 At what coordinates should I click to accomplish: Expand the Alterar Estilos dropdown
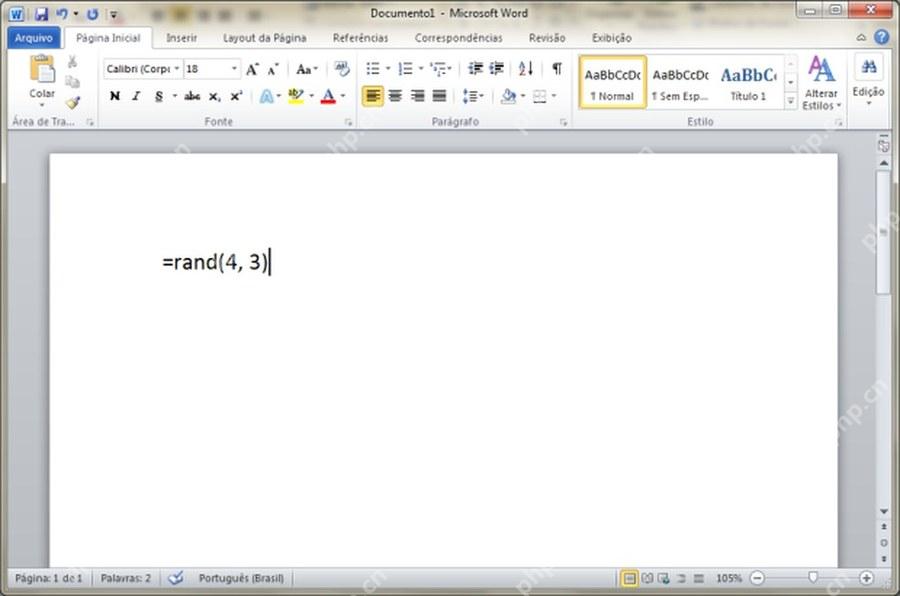(821, 83)
